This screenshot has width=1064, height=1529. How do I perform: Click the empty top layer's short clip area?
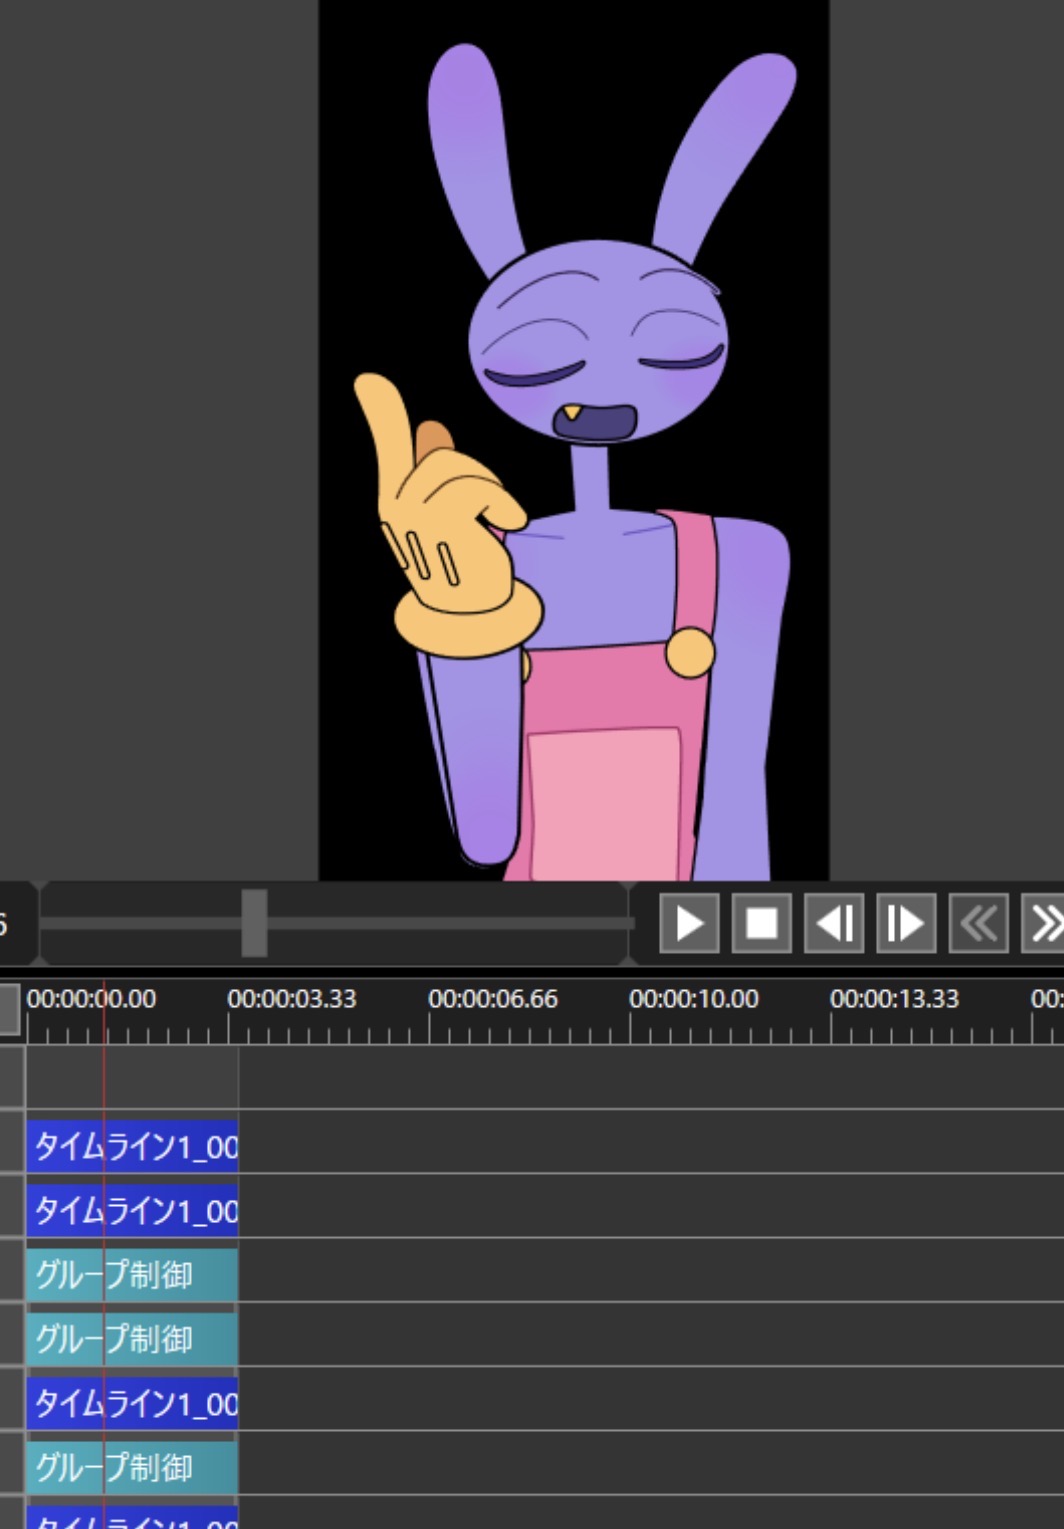tap(132, 1078)
